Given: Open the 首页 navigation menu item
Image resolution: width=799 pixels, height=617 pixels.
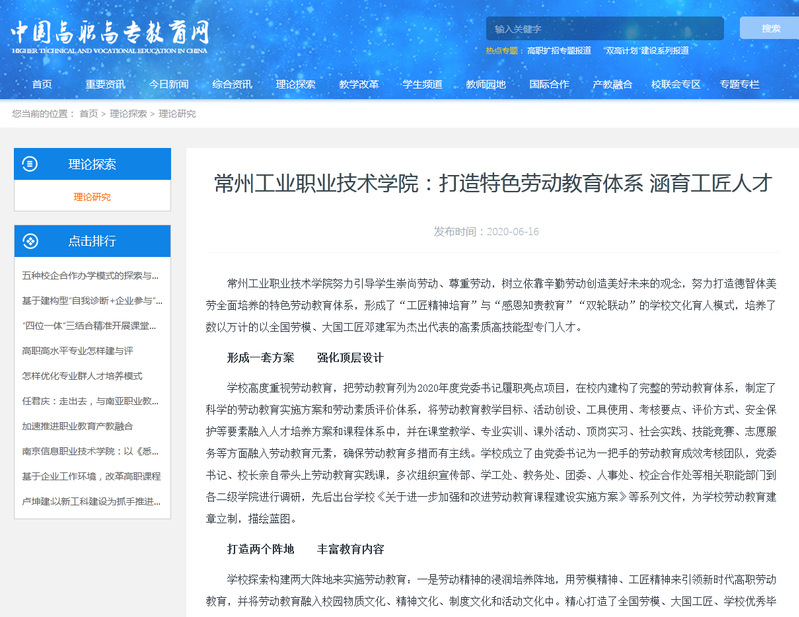Looking at the screenshot, I should coord(42,84).
